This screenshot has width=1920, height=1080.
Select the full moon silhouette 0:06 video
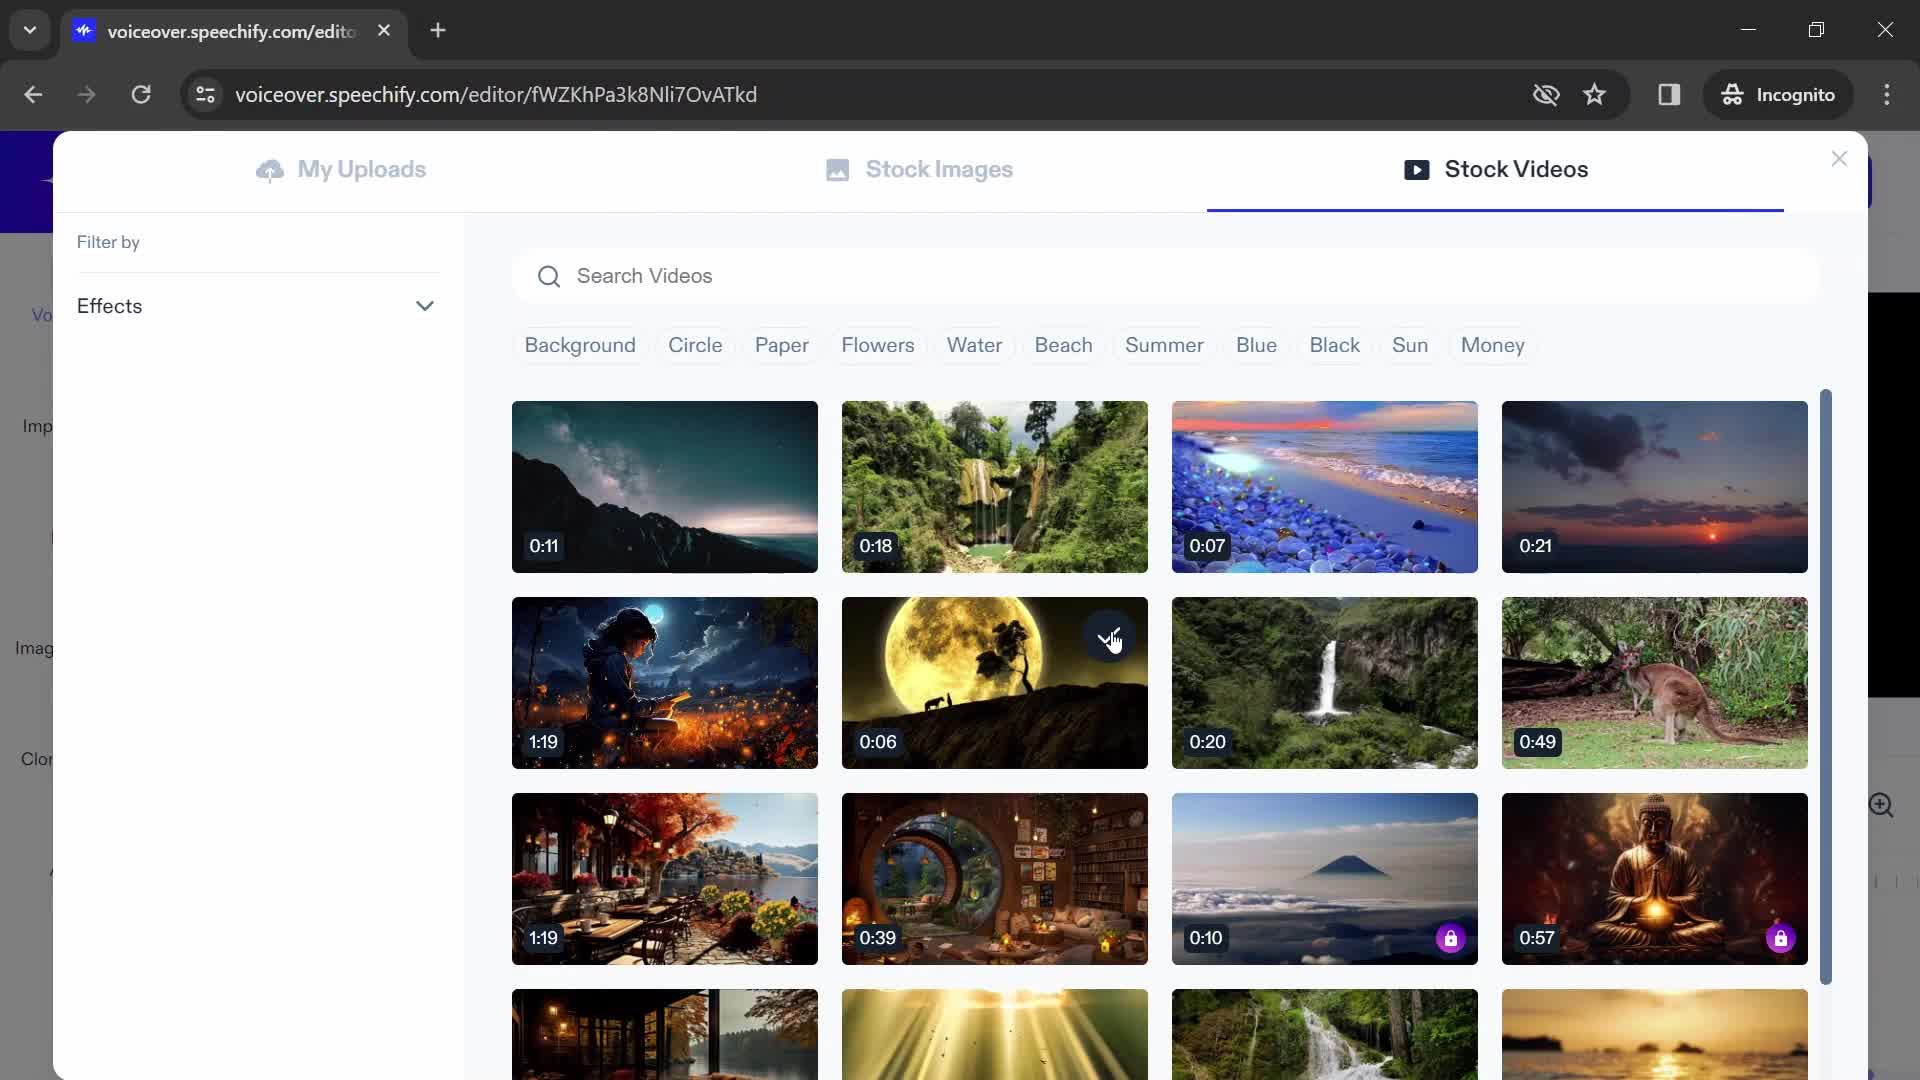coord(994,682)
